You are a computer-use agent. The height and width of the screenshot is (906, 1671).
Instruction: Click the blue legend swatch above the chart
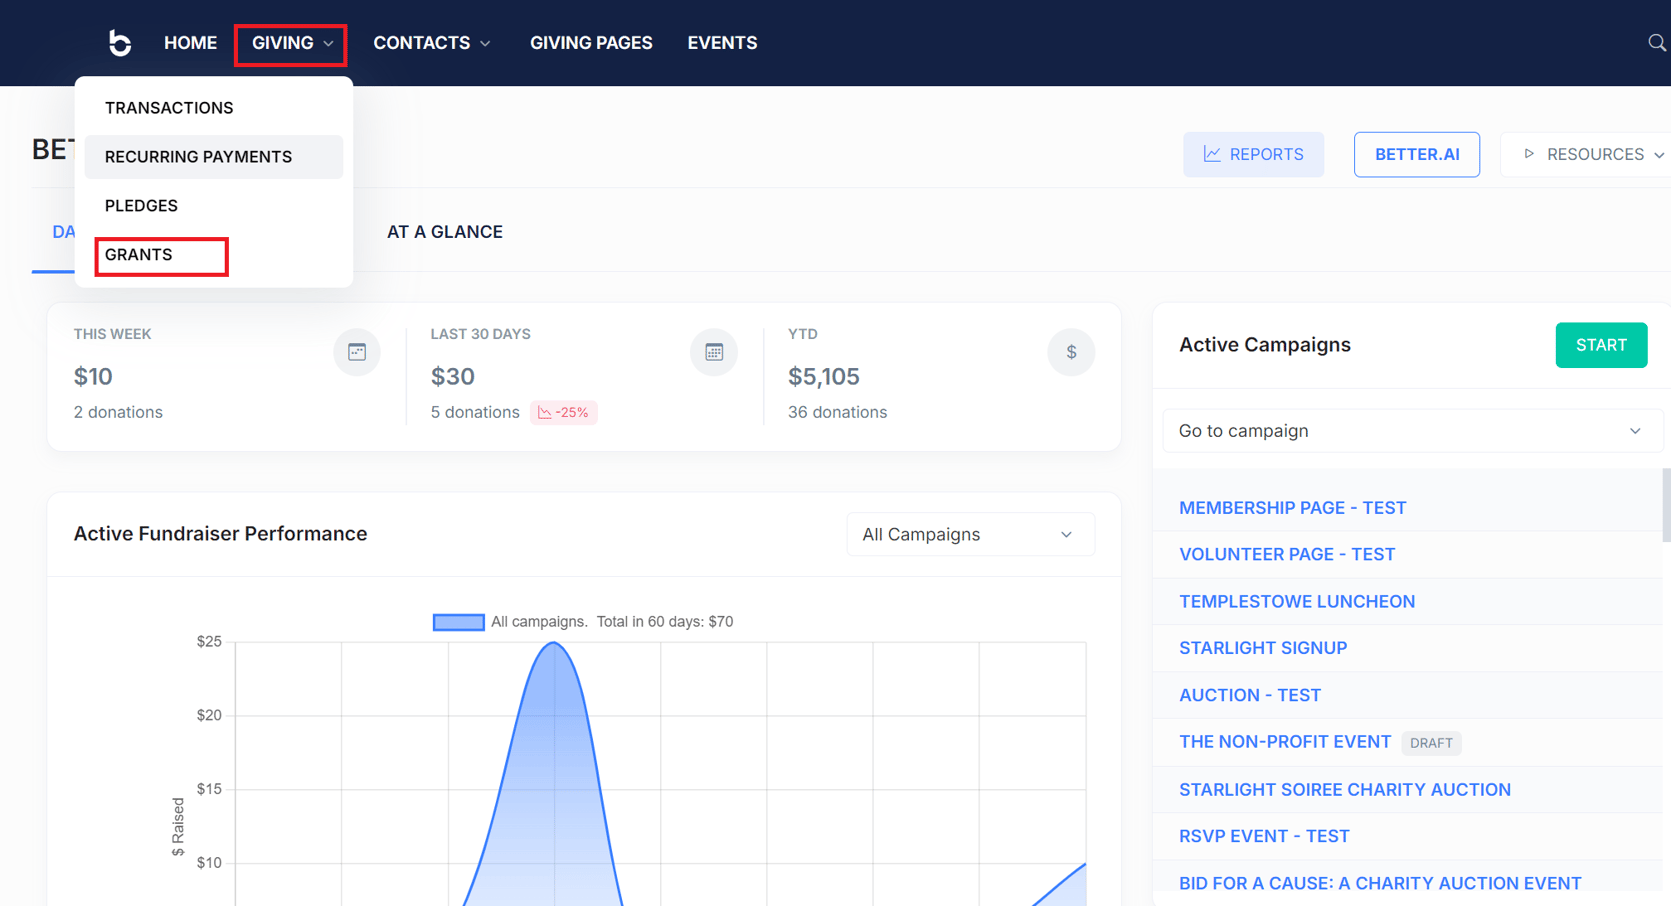[x=458, y=621]
